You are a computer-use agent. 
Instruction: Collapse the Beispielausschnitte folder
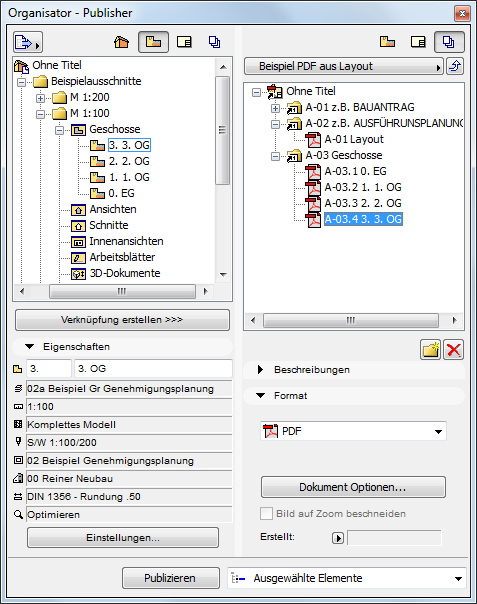[22, 82]
